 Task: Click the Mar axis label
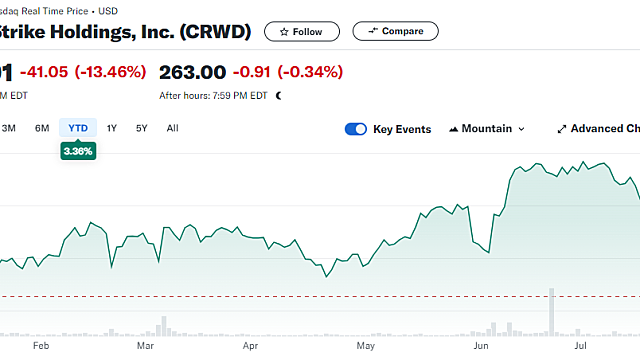[145, 346]
